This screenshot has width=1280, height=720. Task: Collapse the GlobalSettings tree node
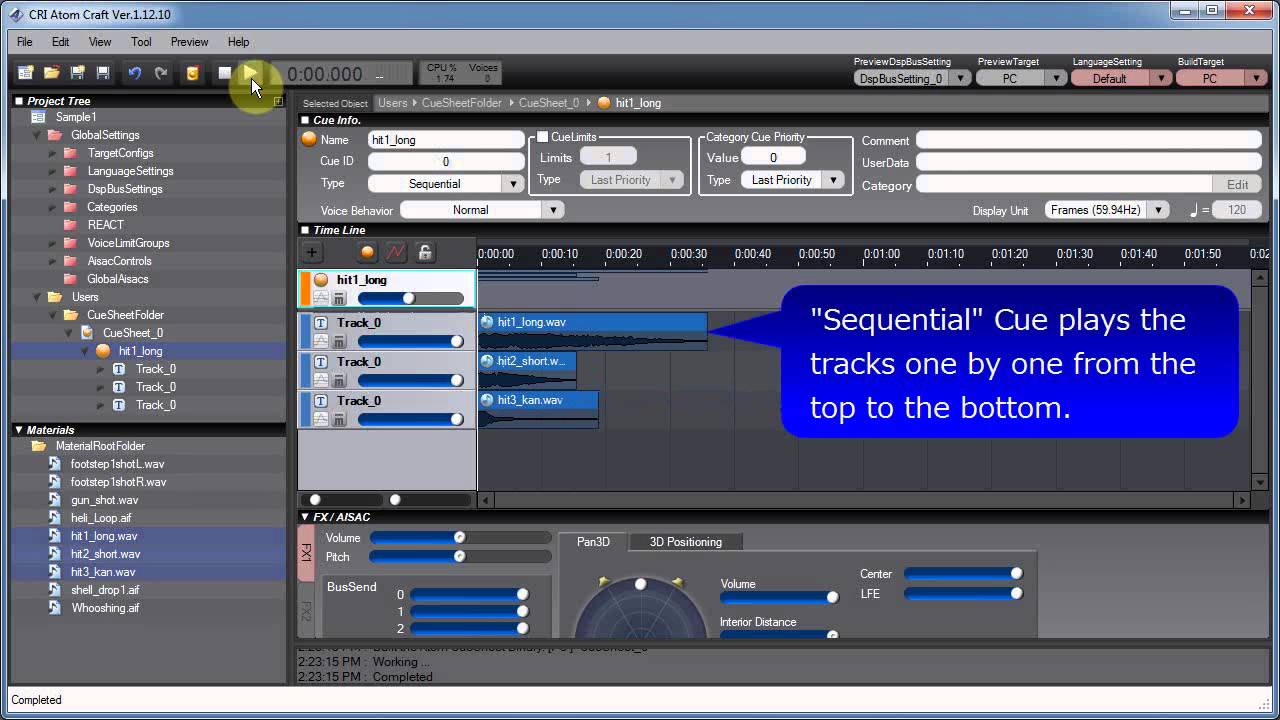tap(37, 135)
